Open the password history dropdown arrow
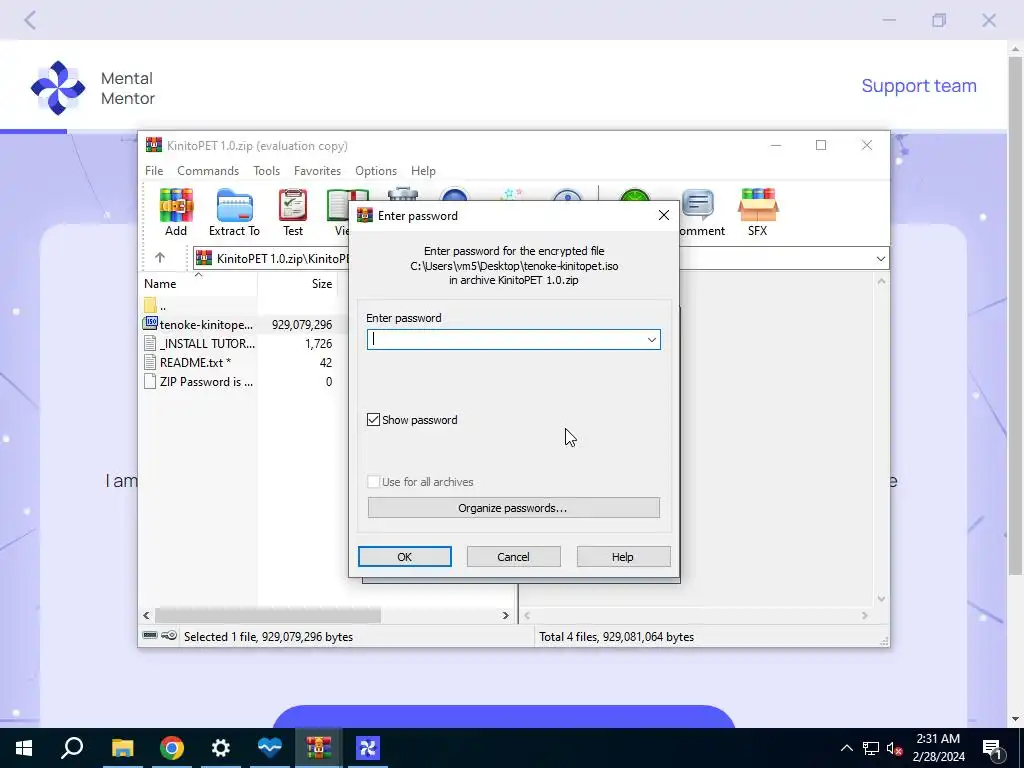1024x768 pixels. (651, 340)
